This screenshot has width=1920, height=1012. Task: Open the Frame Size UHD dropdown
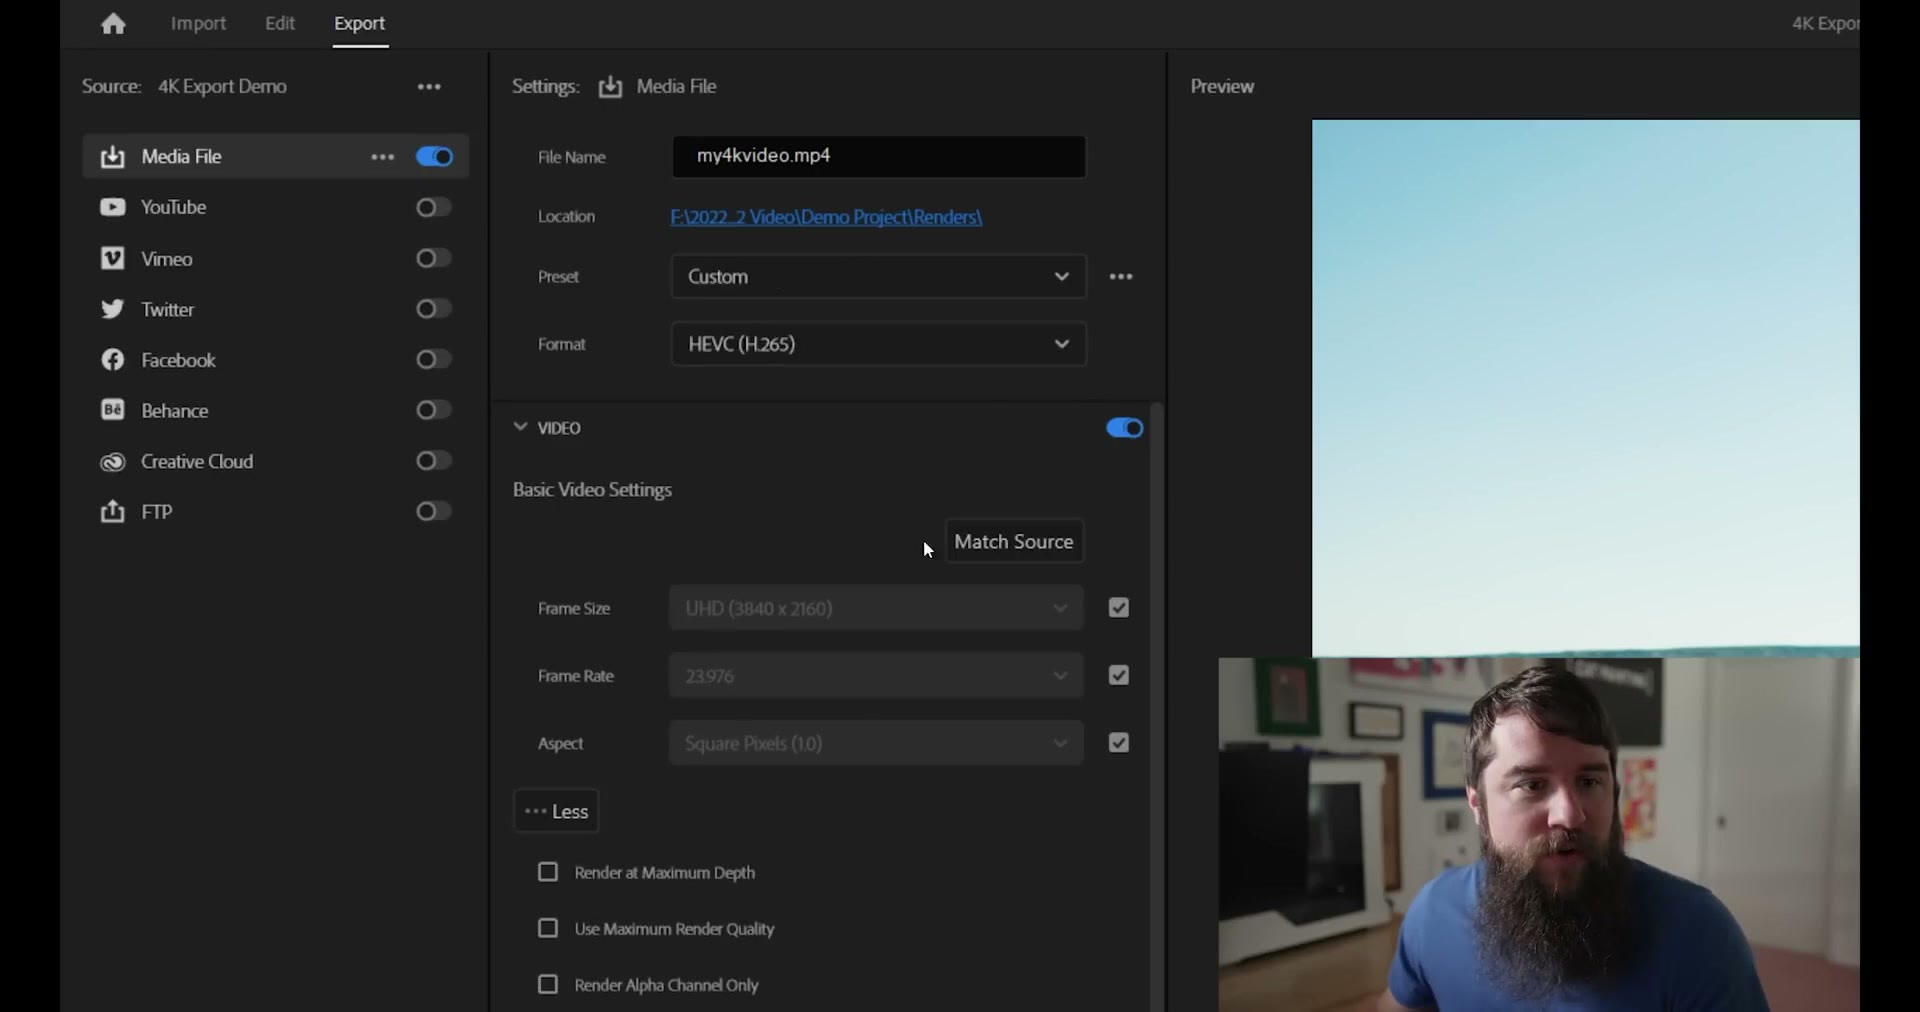pos(876,608)
